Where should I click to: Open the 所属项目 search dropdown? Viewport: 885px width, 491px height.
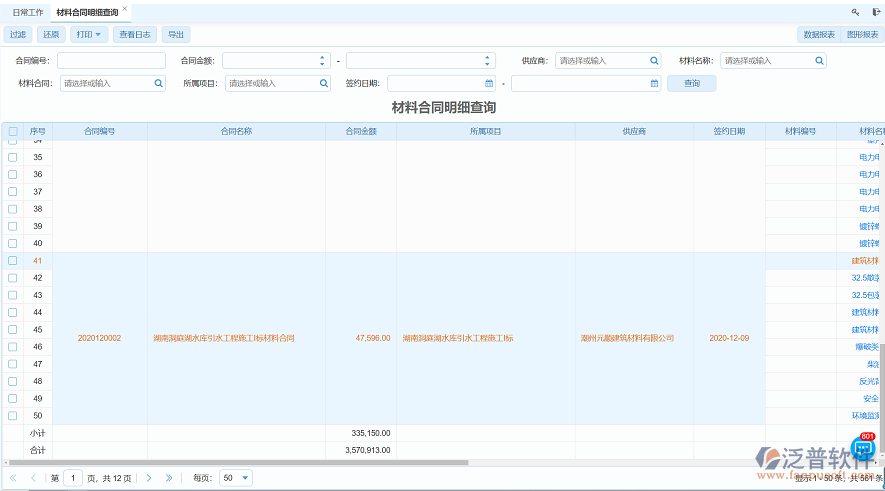click(x=323, y=84)
